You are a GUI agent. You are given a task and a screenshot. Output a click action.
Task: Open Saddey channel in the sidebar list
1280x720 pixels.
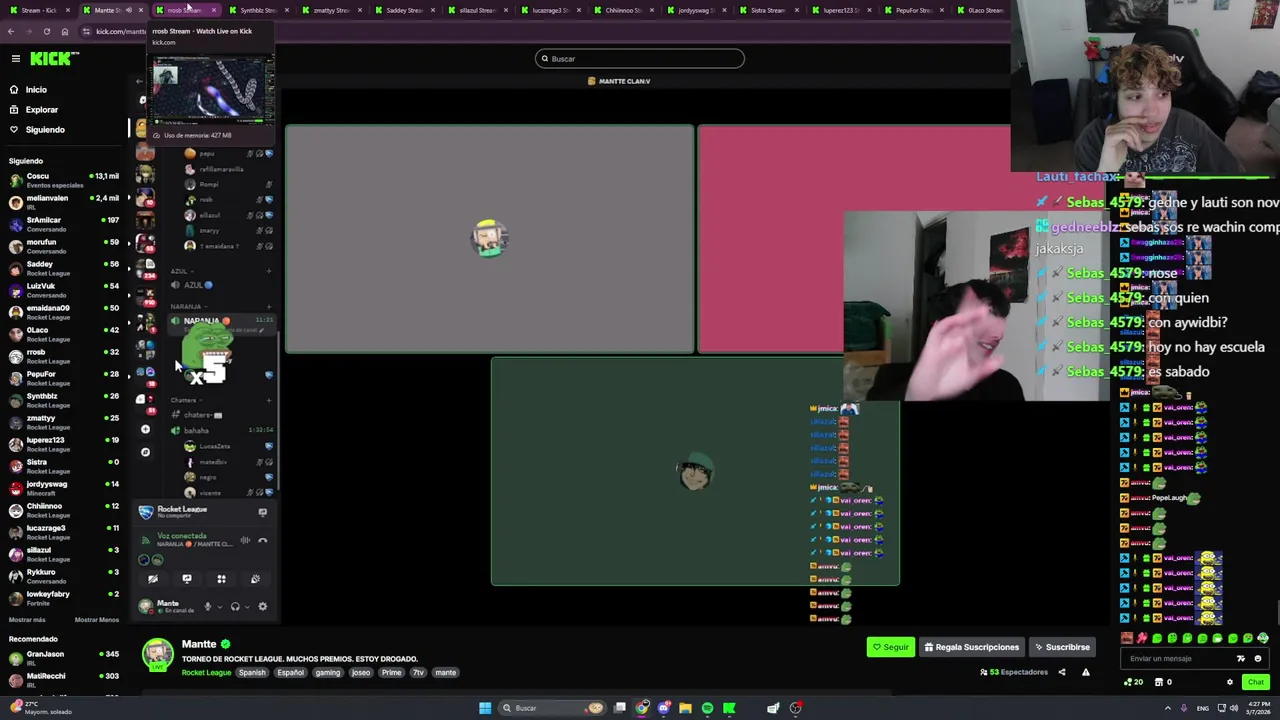(x=65, y=268)
